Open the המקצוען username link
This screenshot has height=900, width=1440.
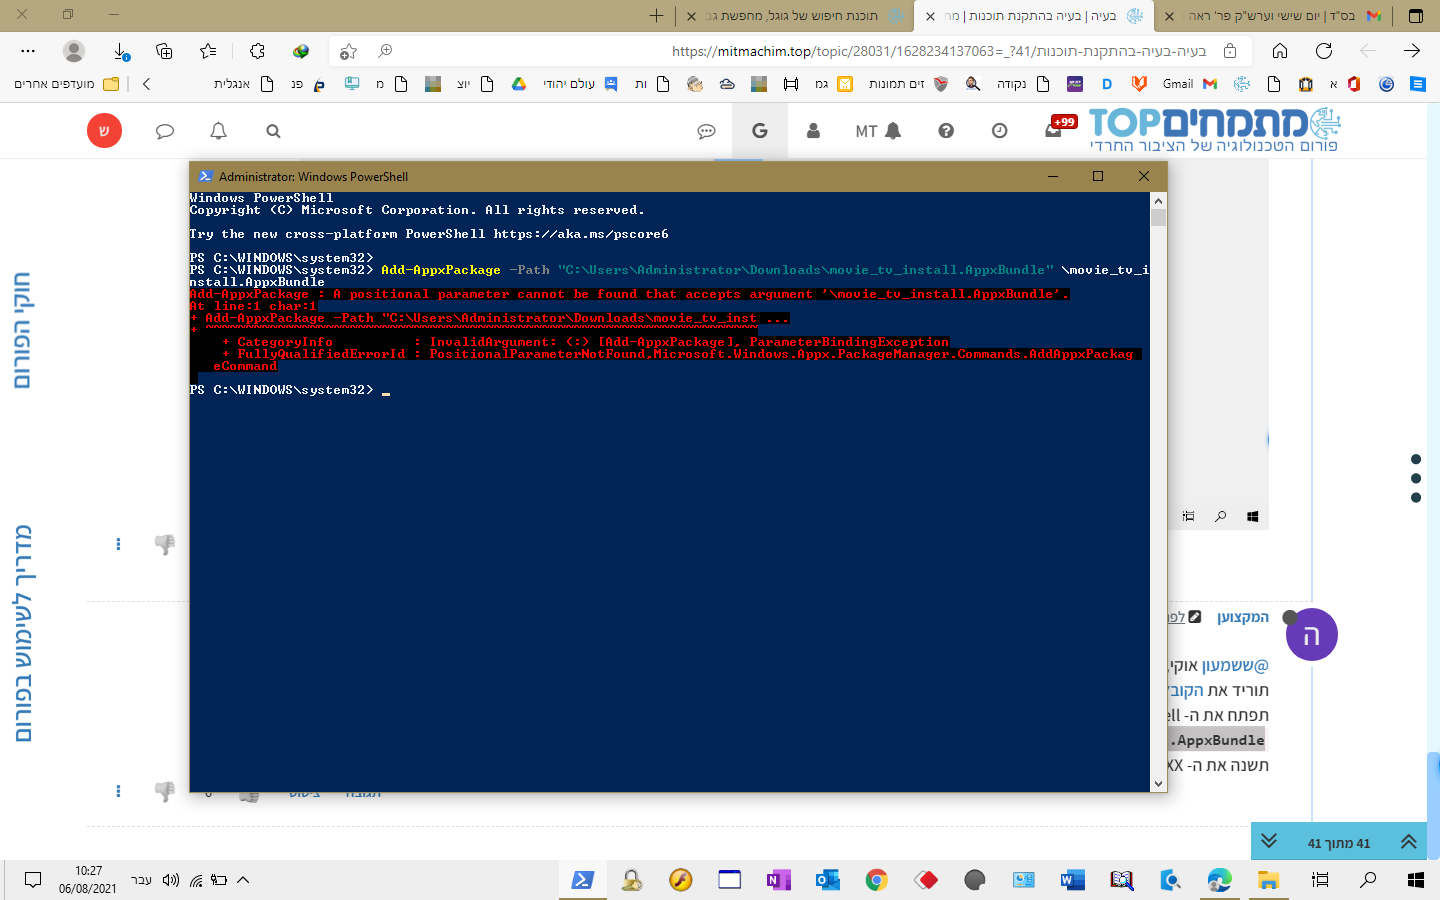[x=1243, y=617]
